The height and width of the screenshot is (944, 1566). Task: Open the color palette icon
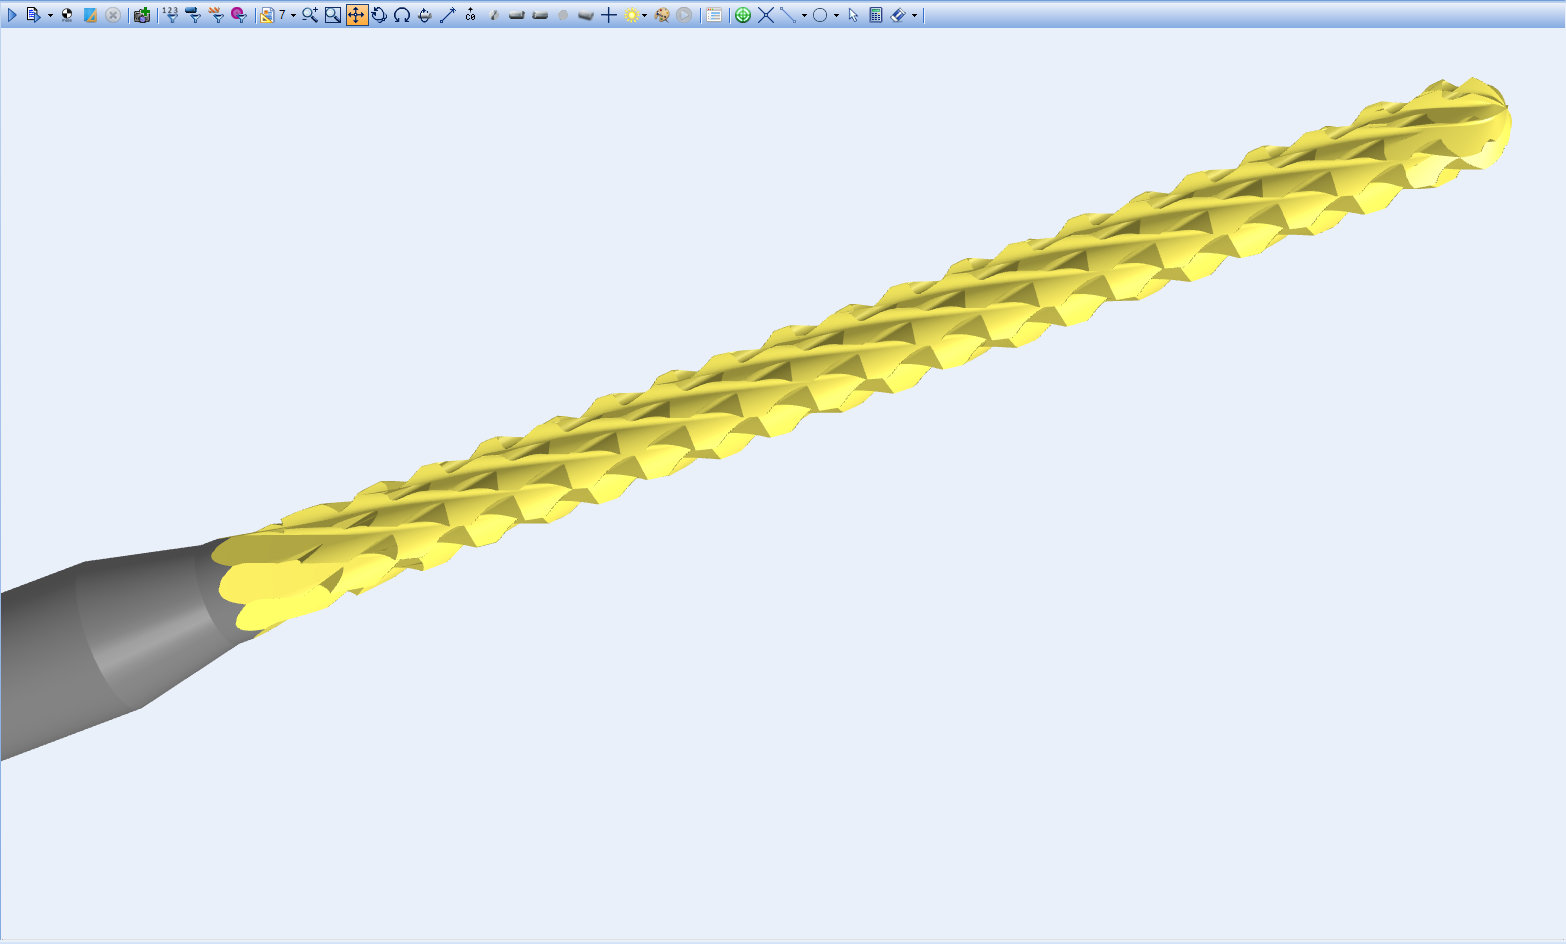[662, 15]
